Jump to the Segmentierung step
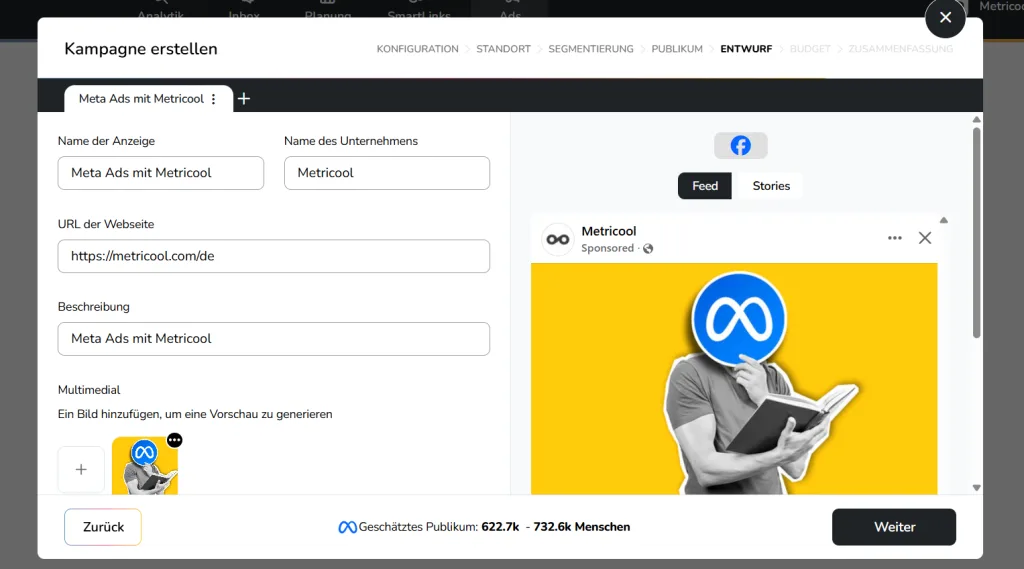 pos(590,49)
